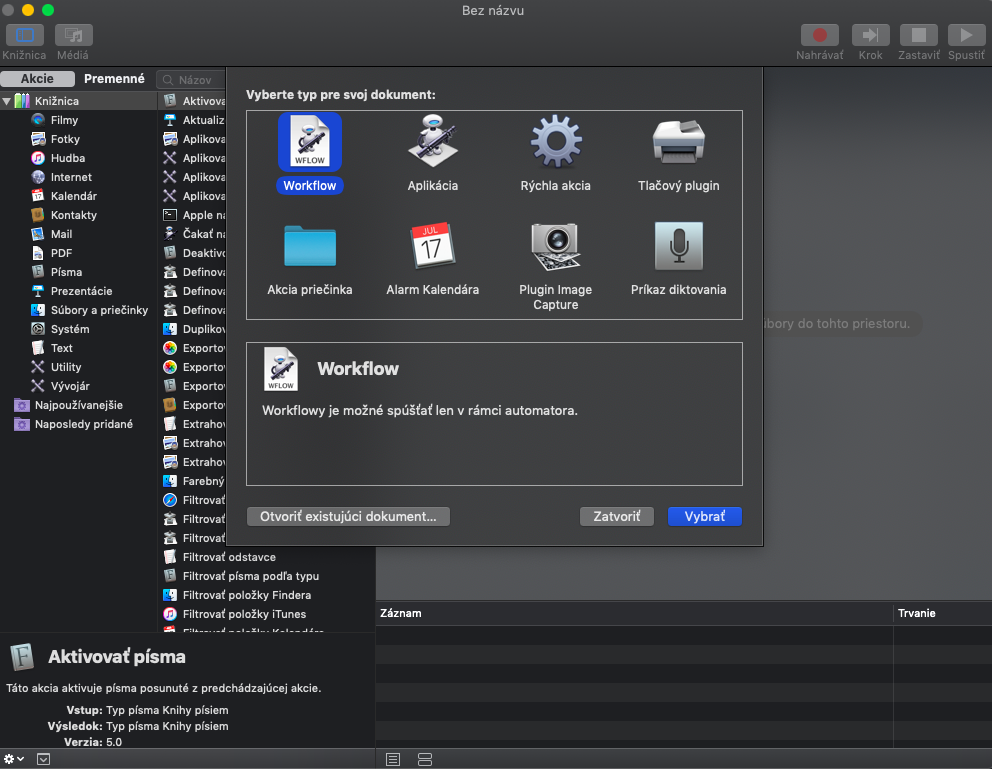
Task: Click Otvoriť existujúci dokument button
Action: 348,517
